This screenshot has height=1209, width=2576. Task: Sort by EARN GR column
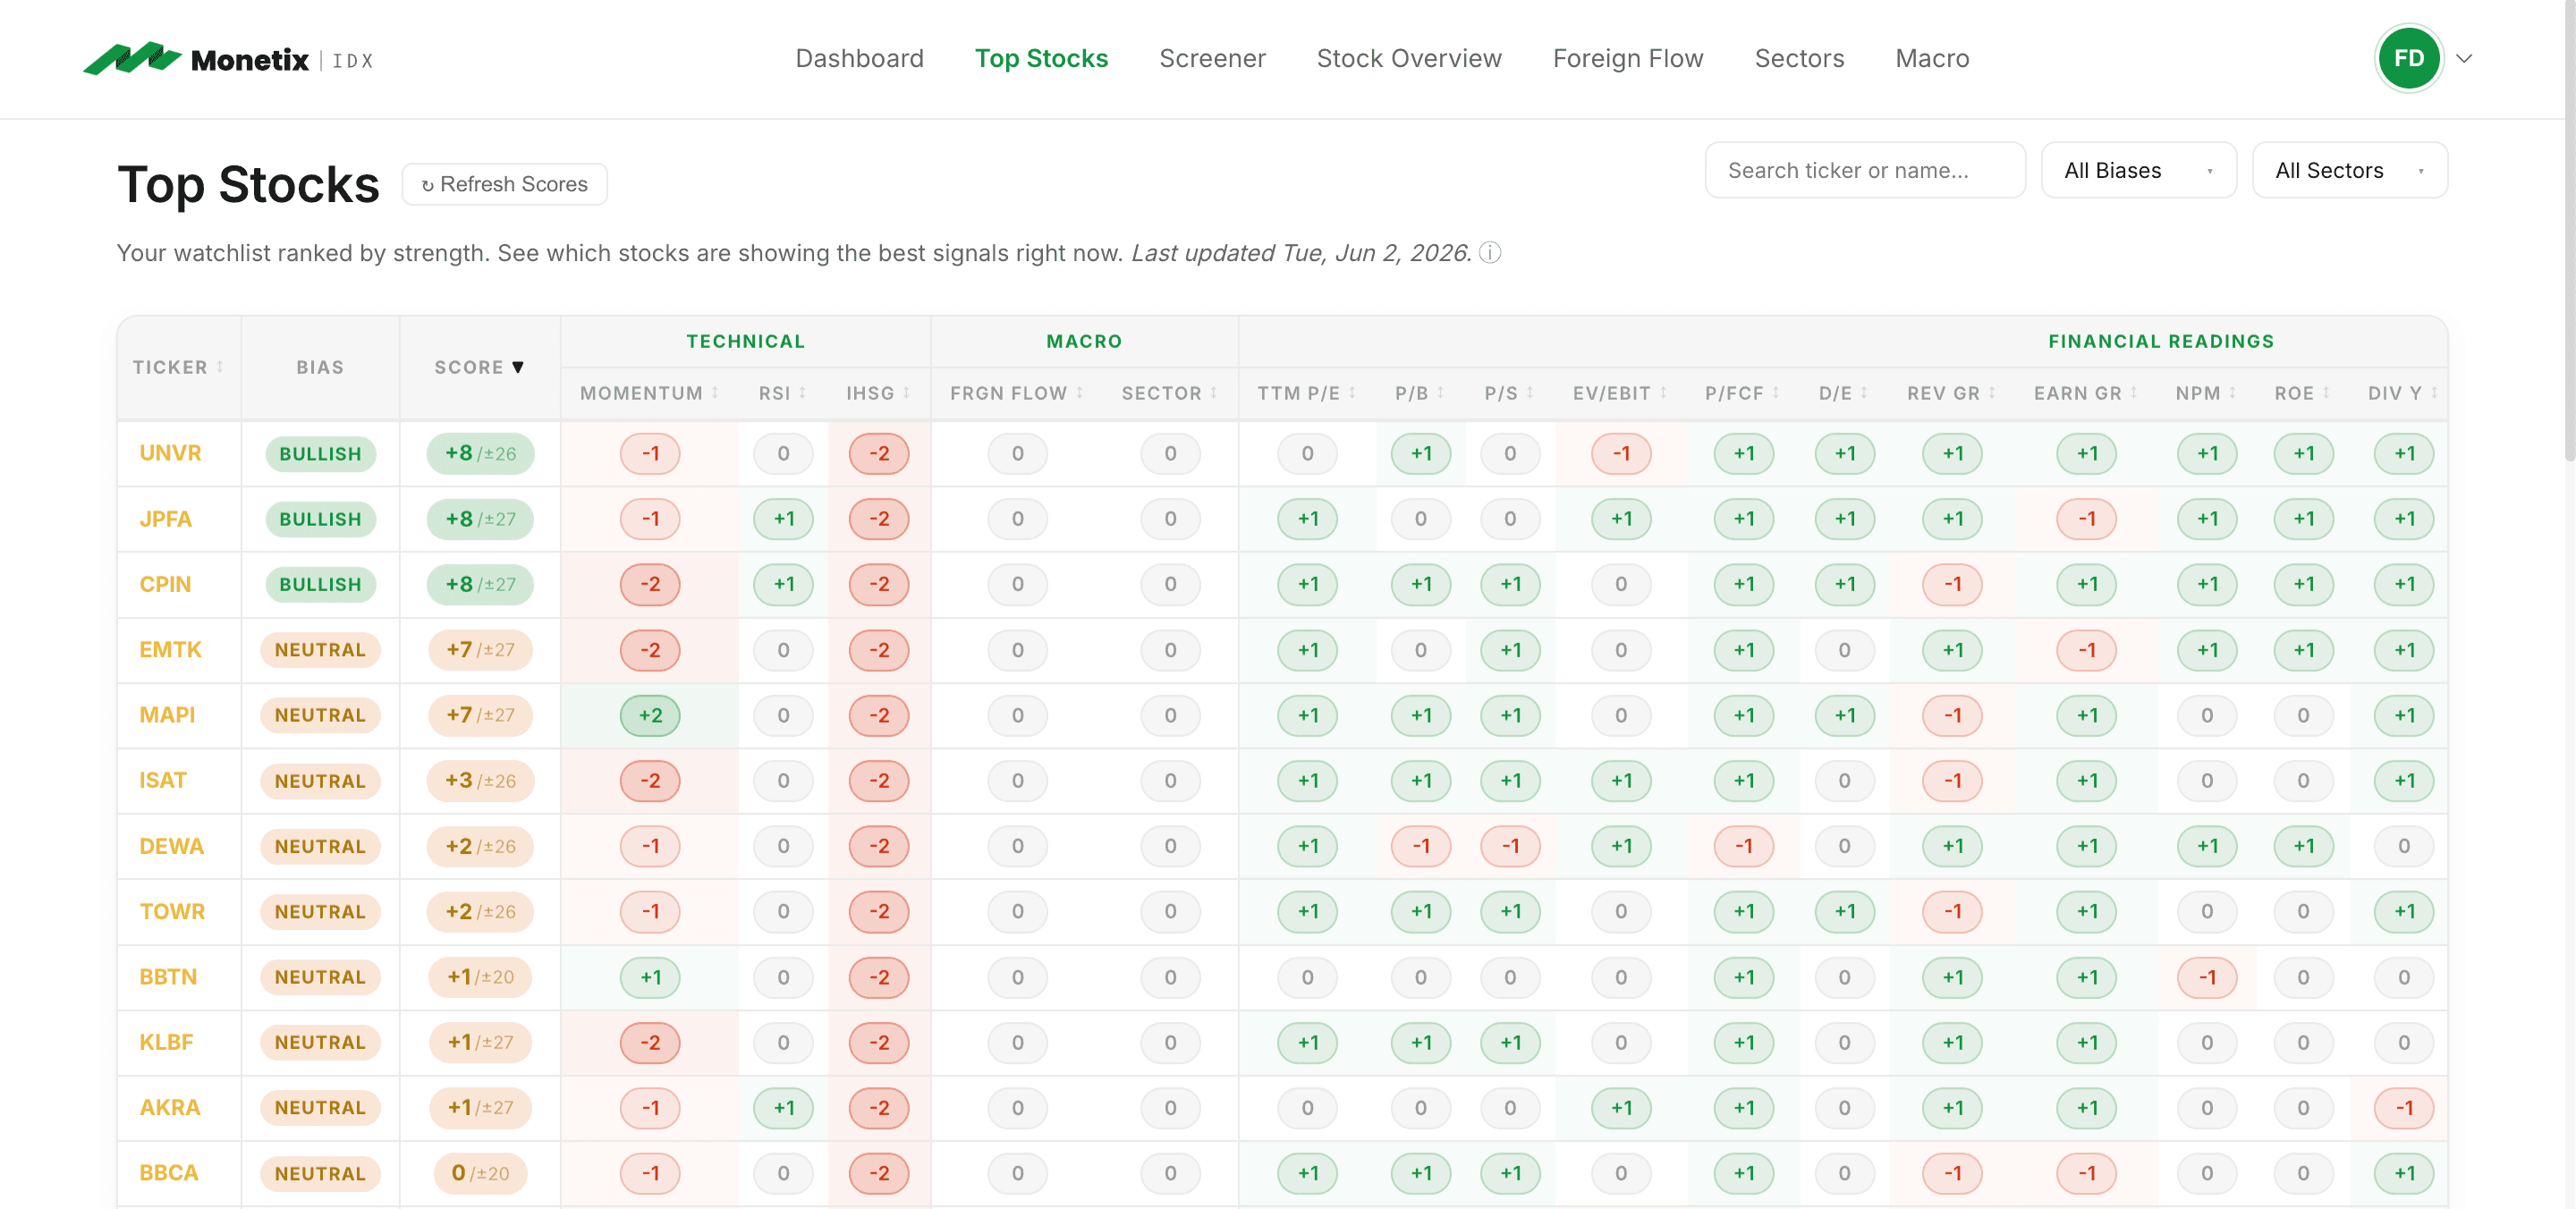[2085, 393]
